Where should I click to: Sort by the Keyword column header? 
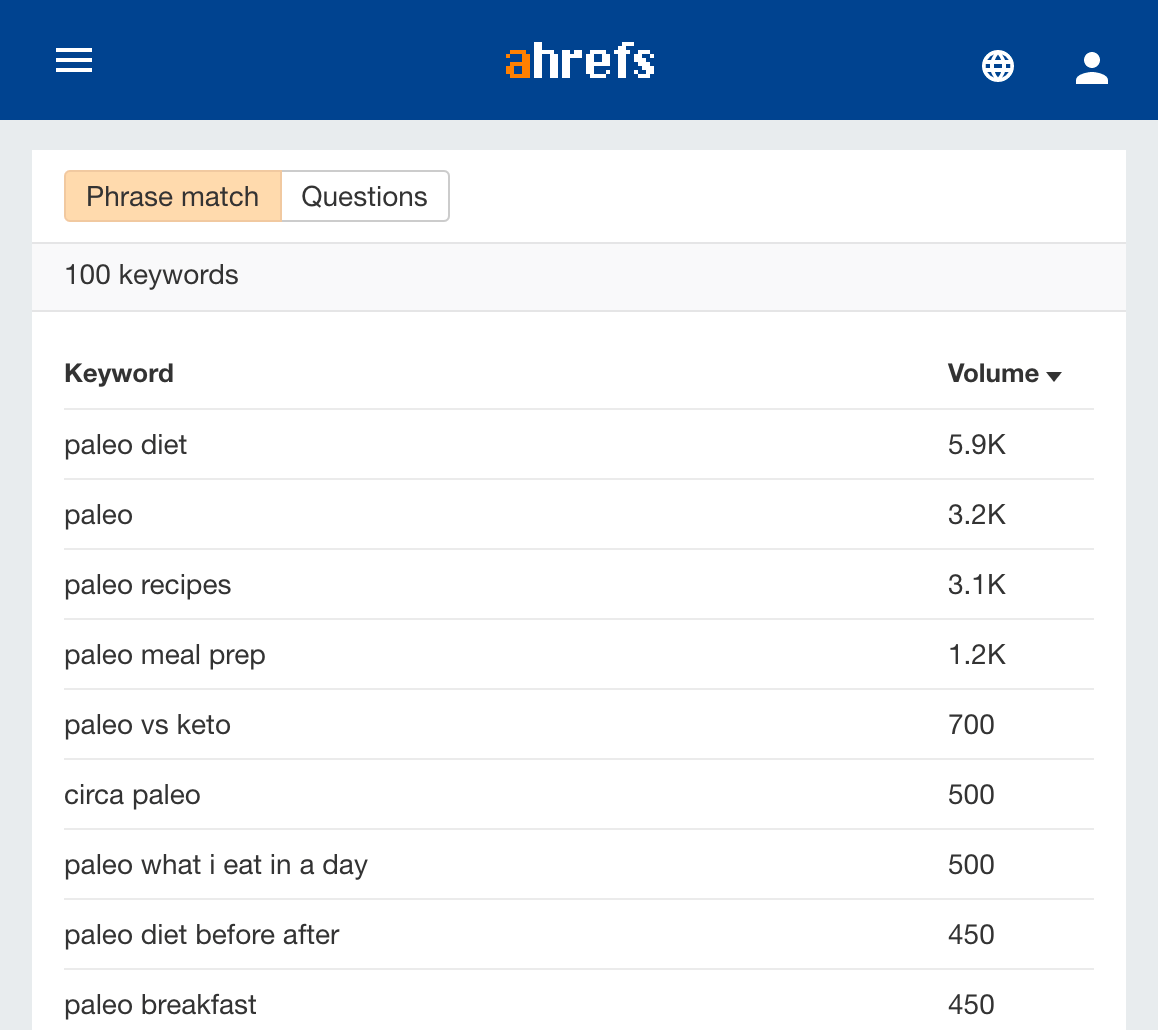[119, 373]
